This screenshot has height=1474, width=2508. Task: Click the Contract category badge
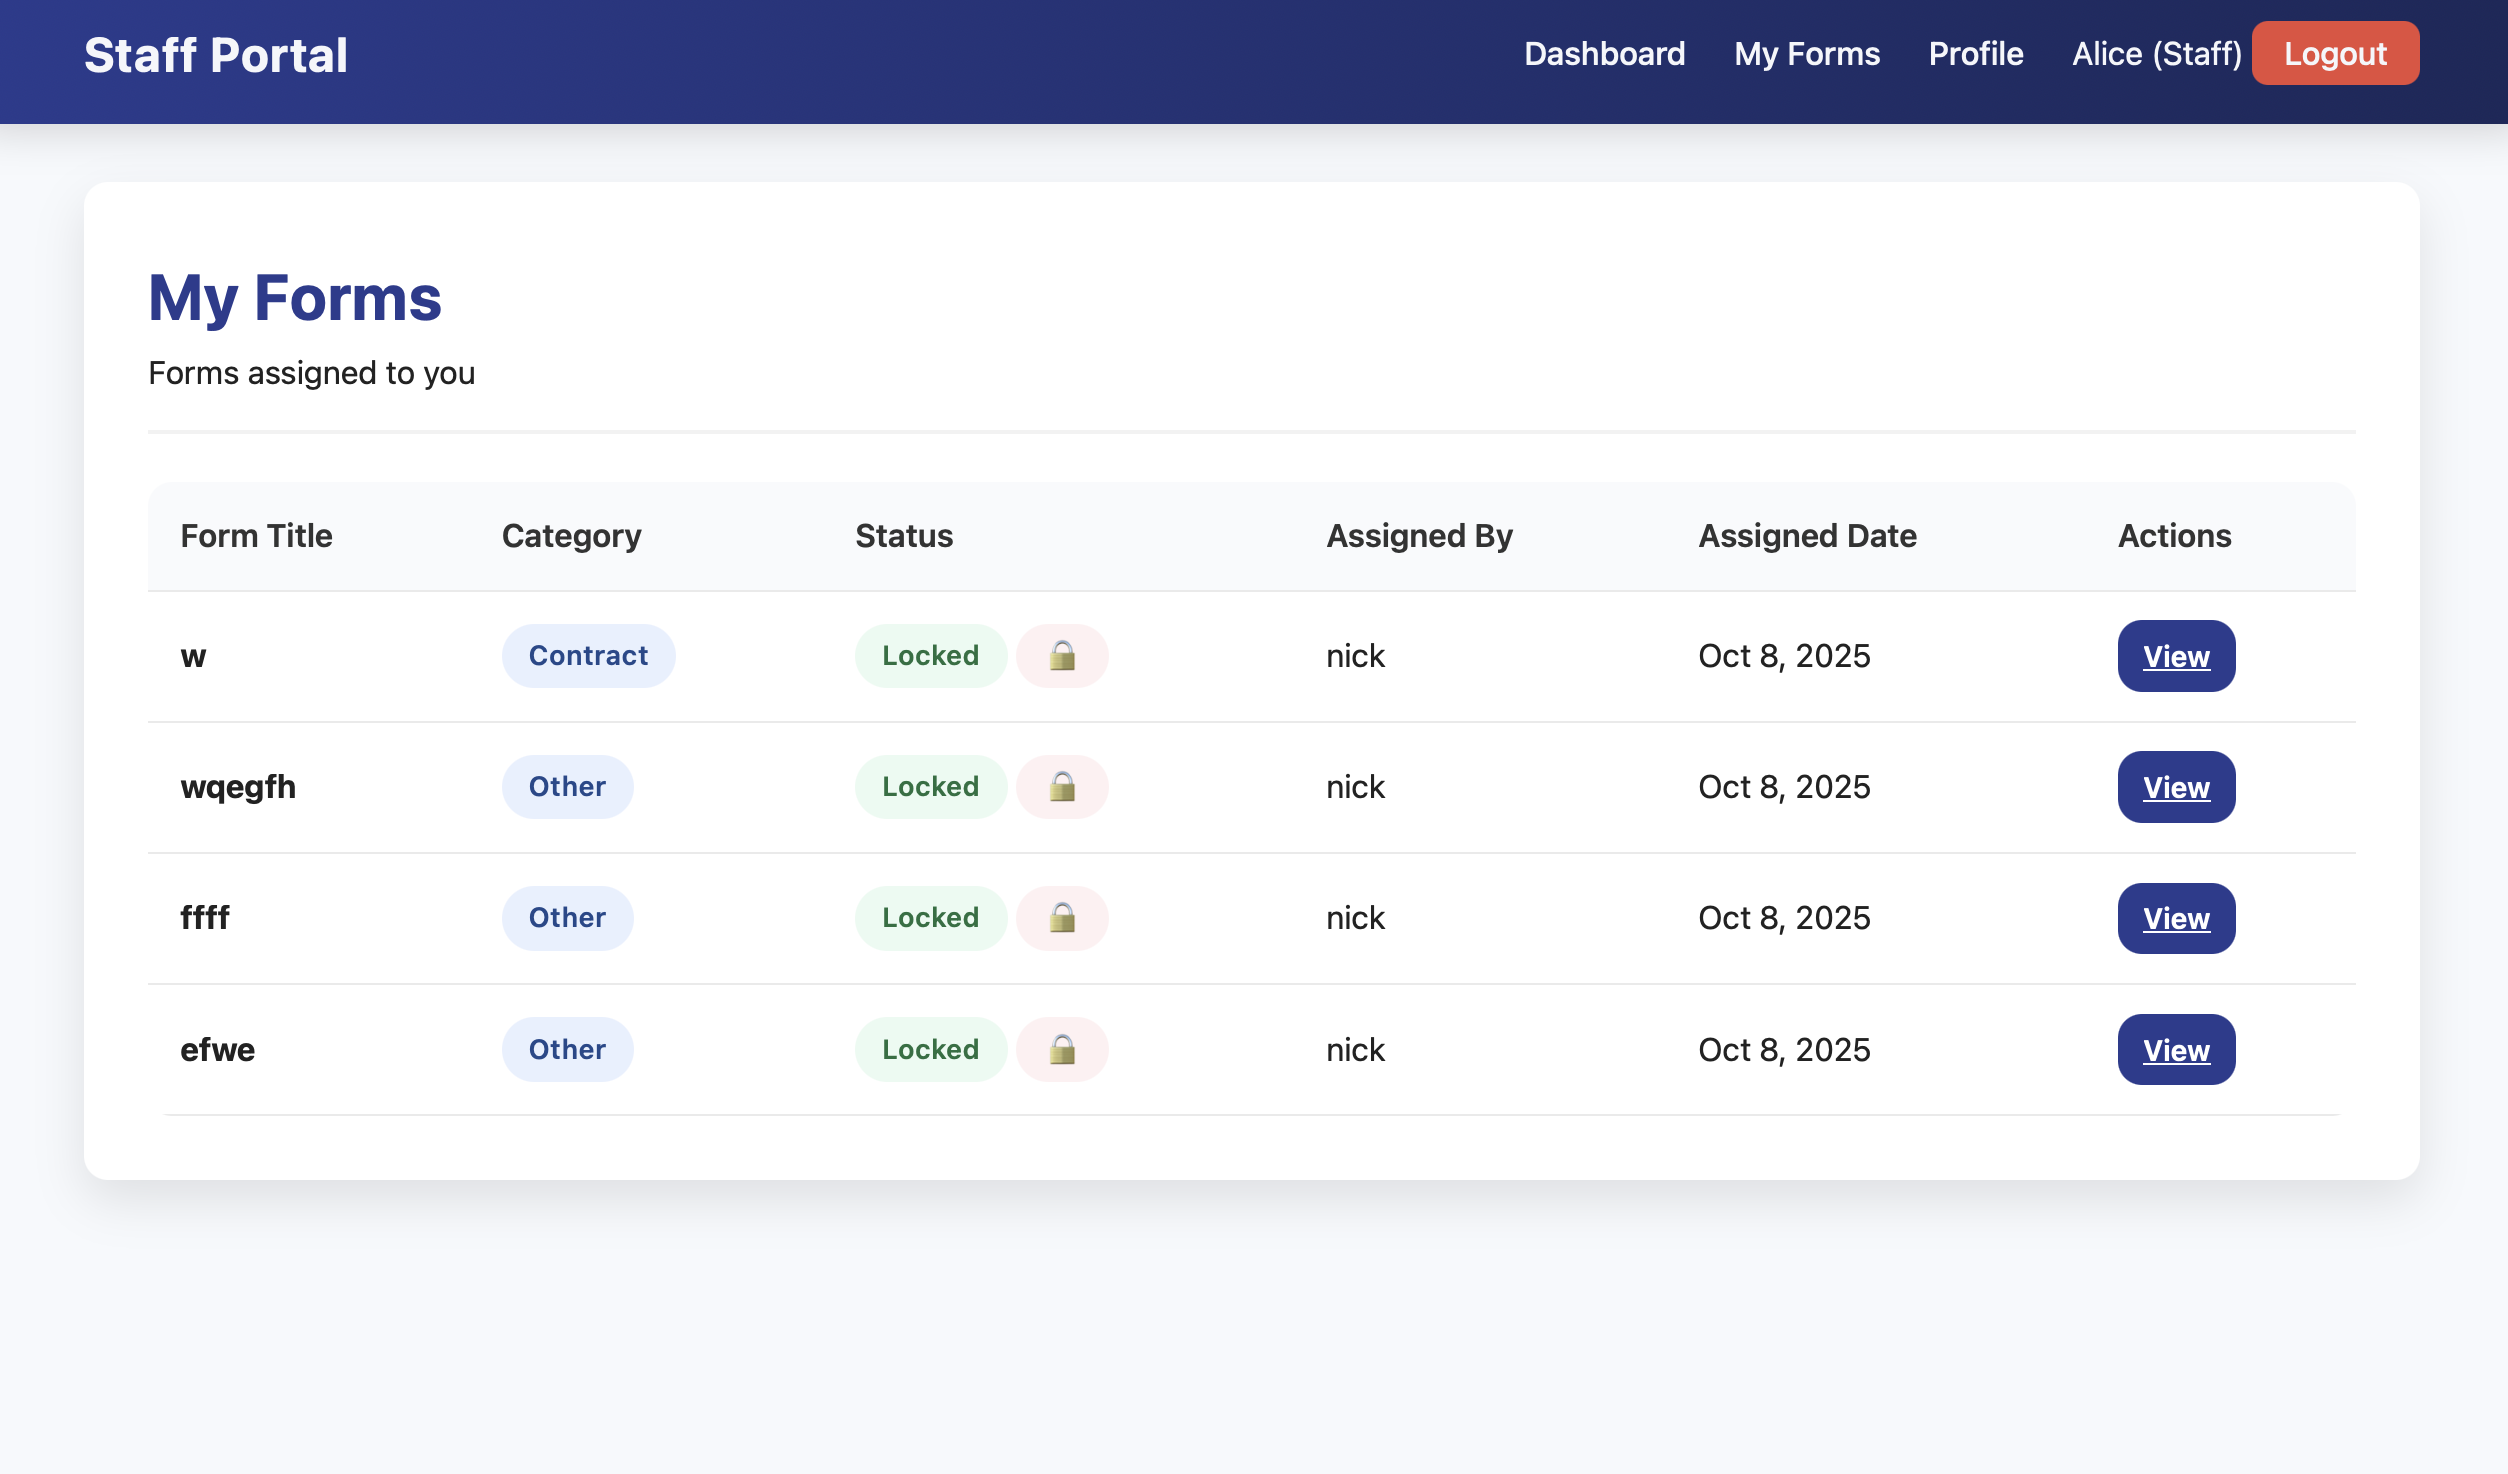coord(588,656)
